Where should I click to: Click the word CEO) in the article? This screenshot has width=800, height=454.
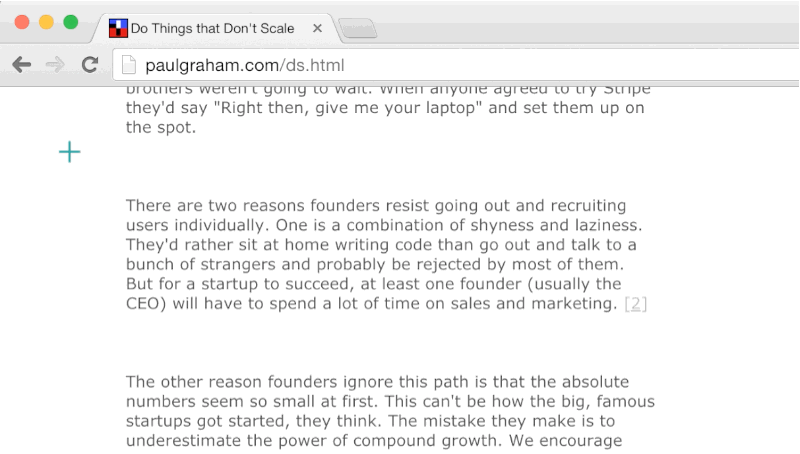(146, 304)
